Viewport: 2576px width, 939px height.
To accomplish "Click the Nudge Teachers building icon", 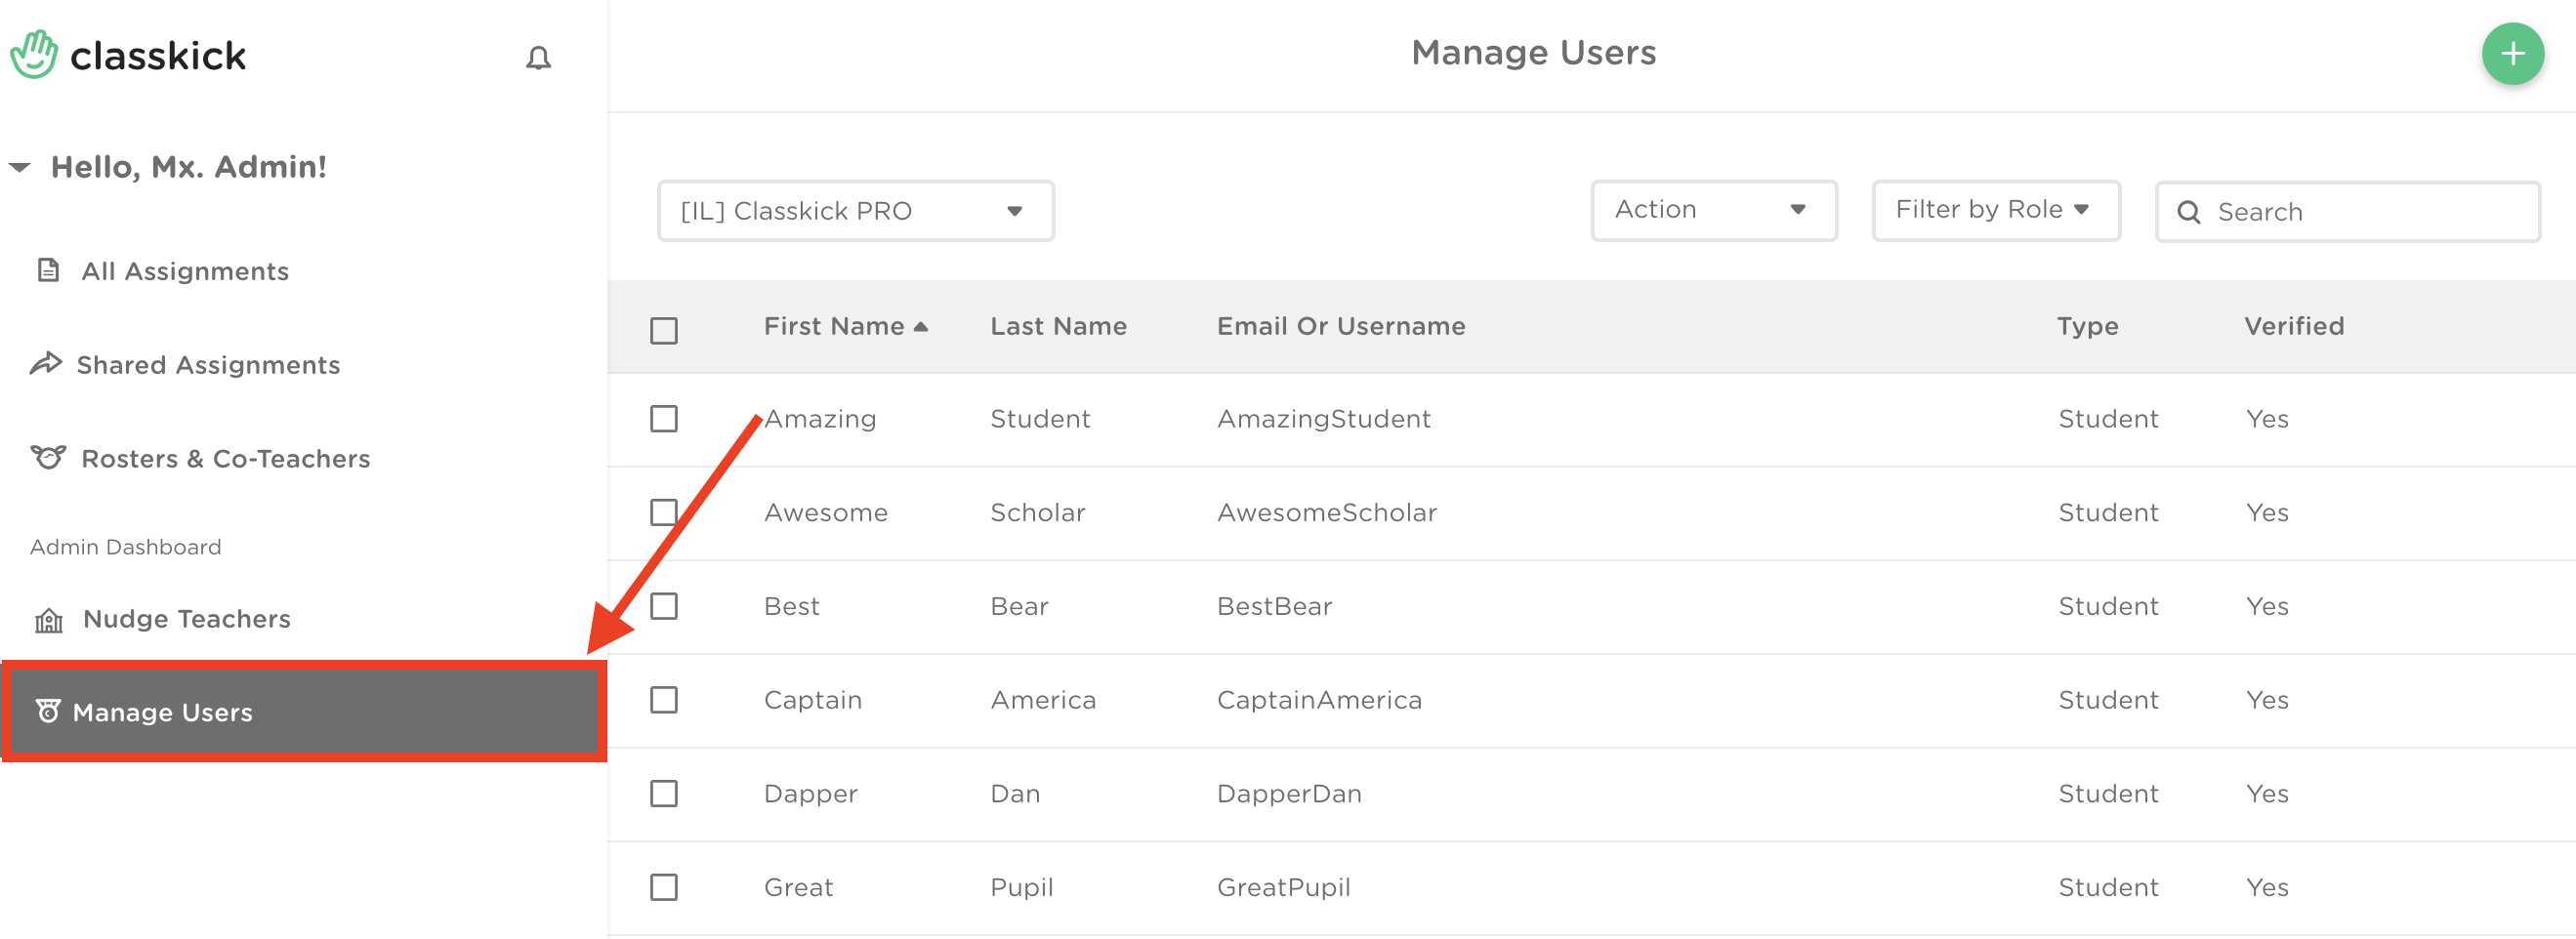I will pos(49,620).
